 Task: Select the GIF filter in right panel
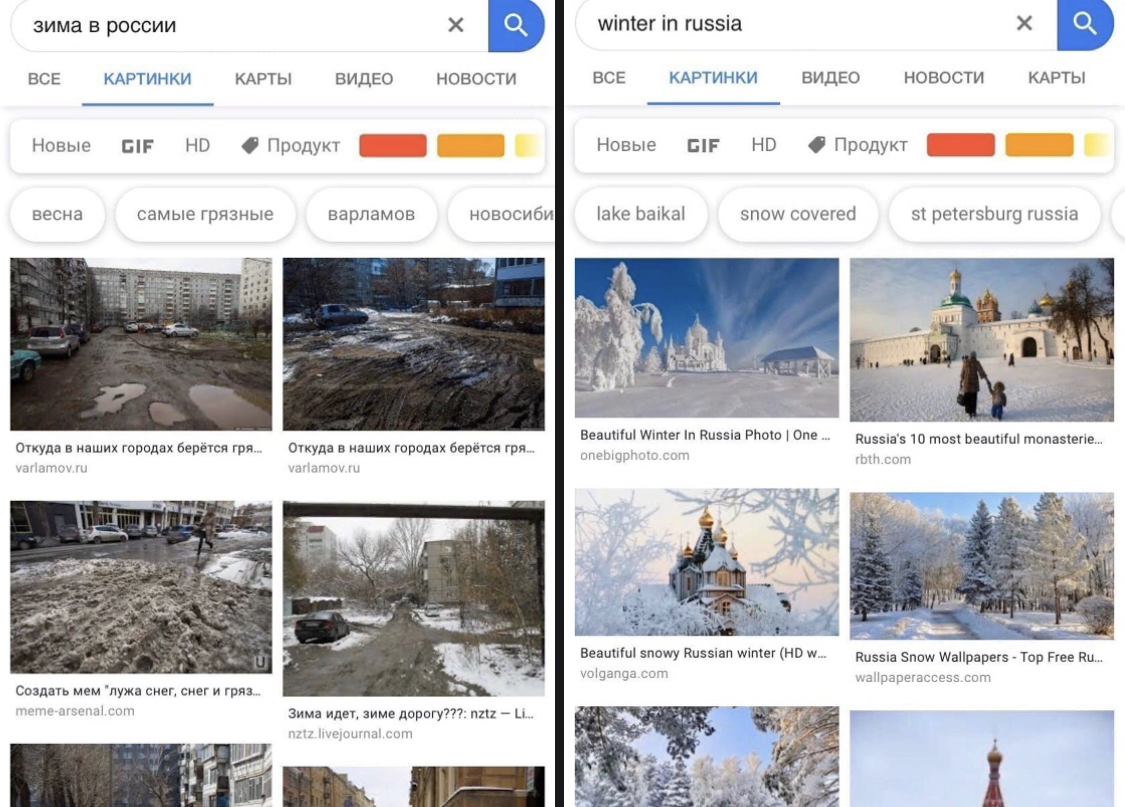tap(703, 146)
